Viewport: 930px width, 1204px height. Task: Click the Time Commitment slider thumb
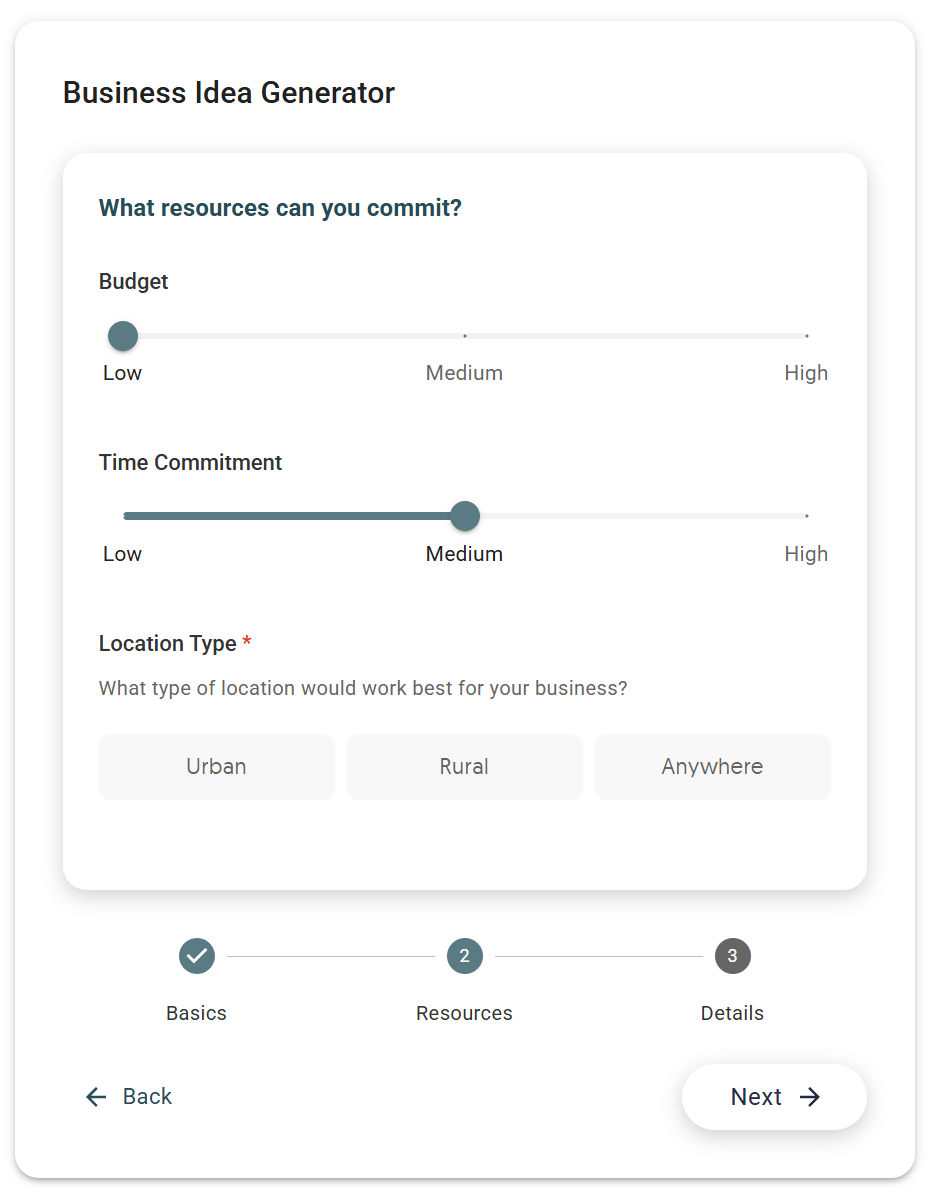[465, 516]
